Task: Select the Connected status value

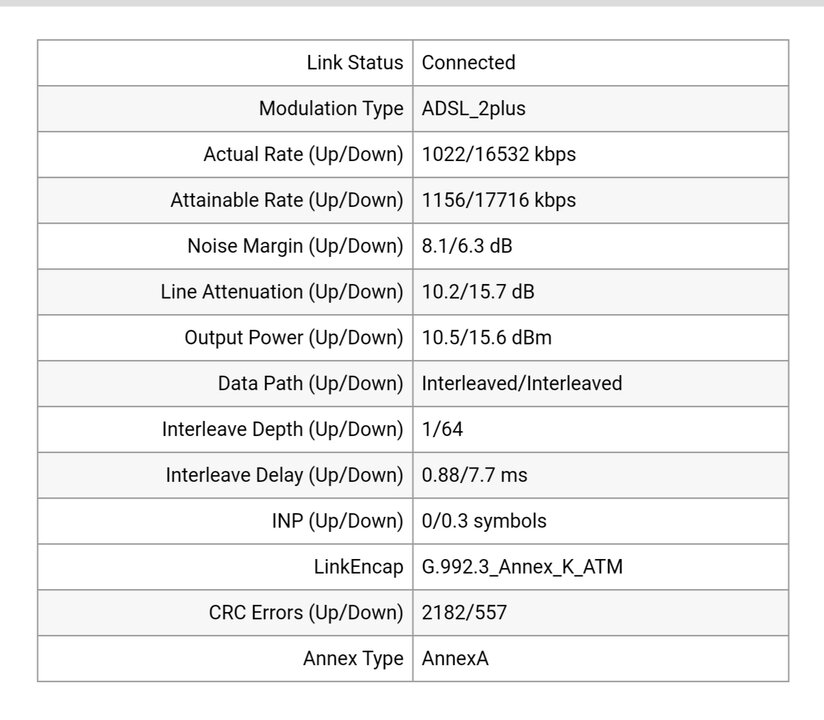Action: tap(468, 63)
